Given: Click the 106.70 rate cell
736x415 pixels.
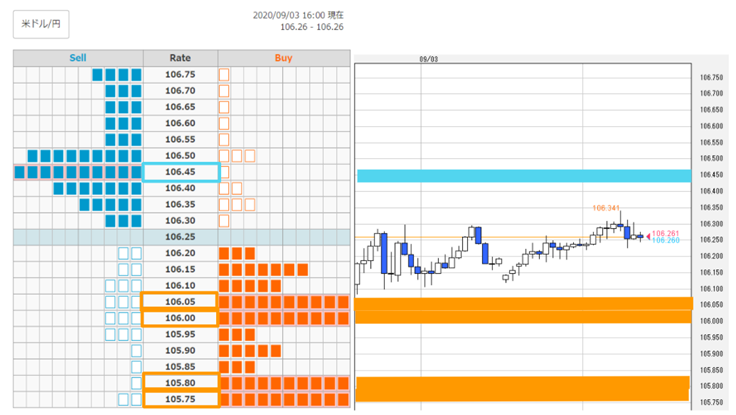Looking at the screenshot, I should [x=180, y=91].
